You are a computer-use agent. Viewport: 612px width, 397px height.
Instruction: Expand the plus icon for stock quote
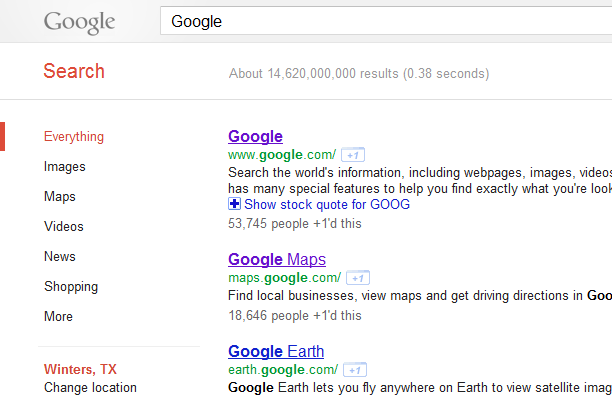(x=234, y=204)
